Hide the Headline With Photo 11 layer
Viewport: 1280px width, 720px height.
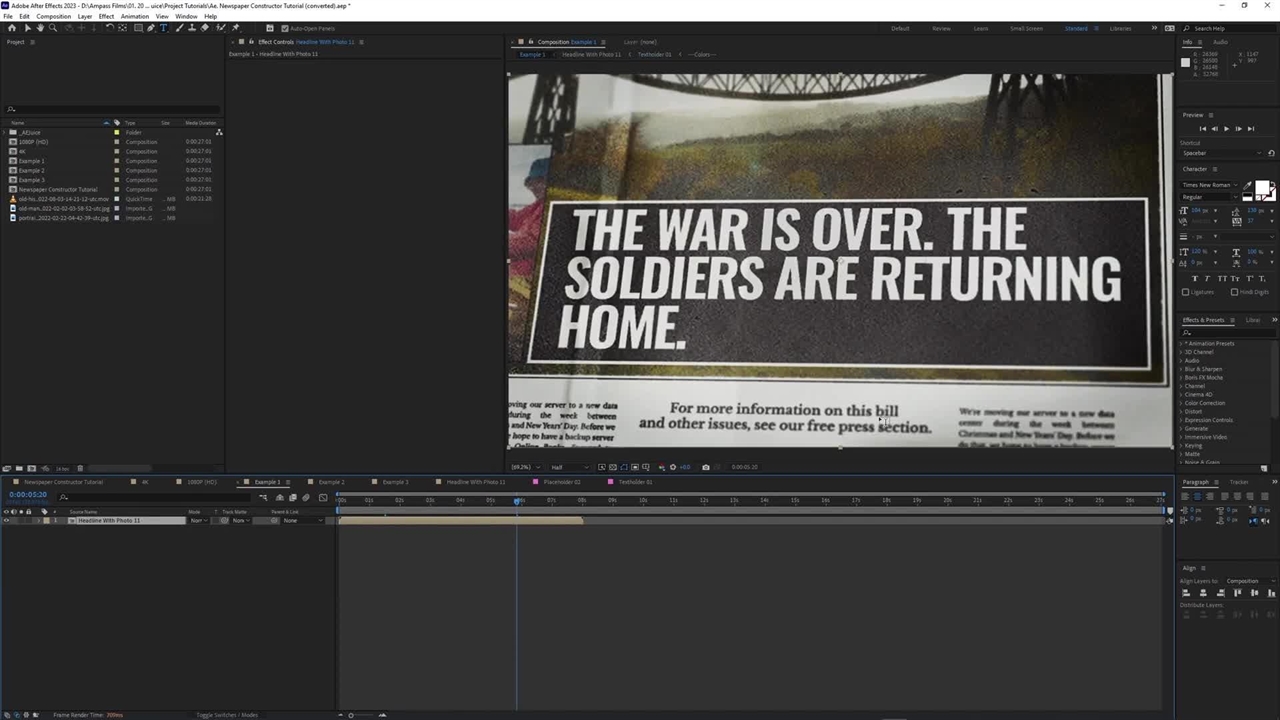pos(6,521)
